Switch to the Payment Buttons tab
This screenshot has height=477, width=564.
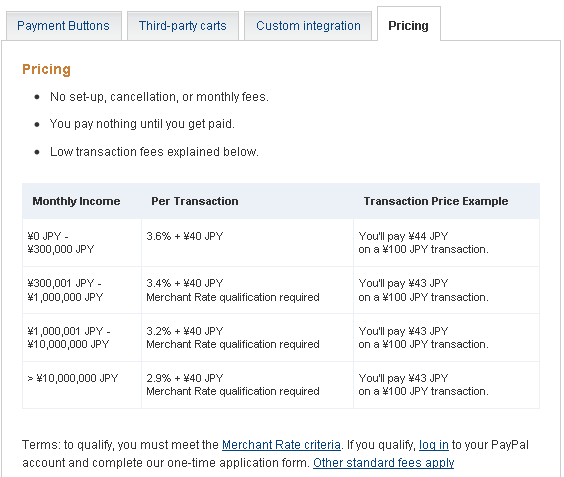[x=64, y=26]
